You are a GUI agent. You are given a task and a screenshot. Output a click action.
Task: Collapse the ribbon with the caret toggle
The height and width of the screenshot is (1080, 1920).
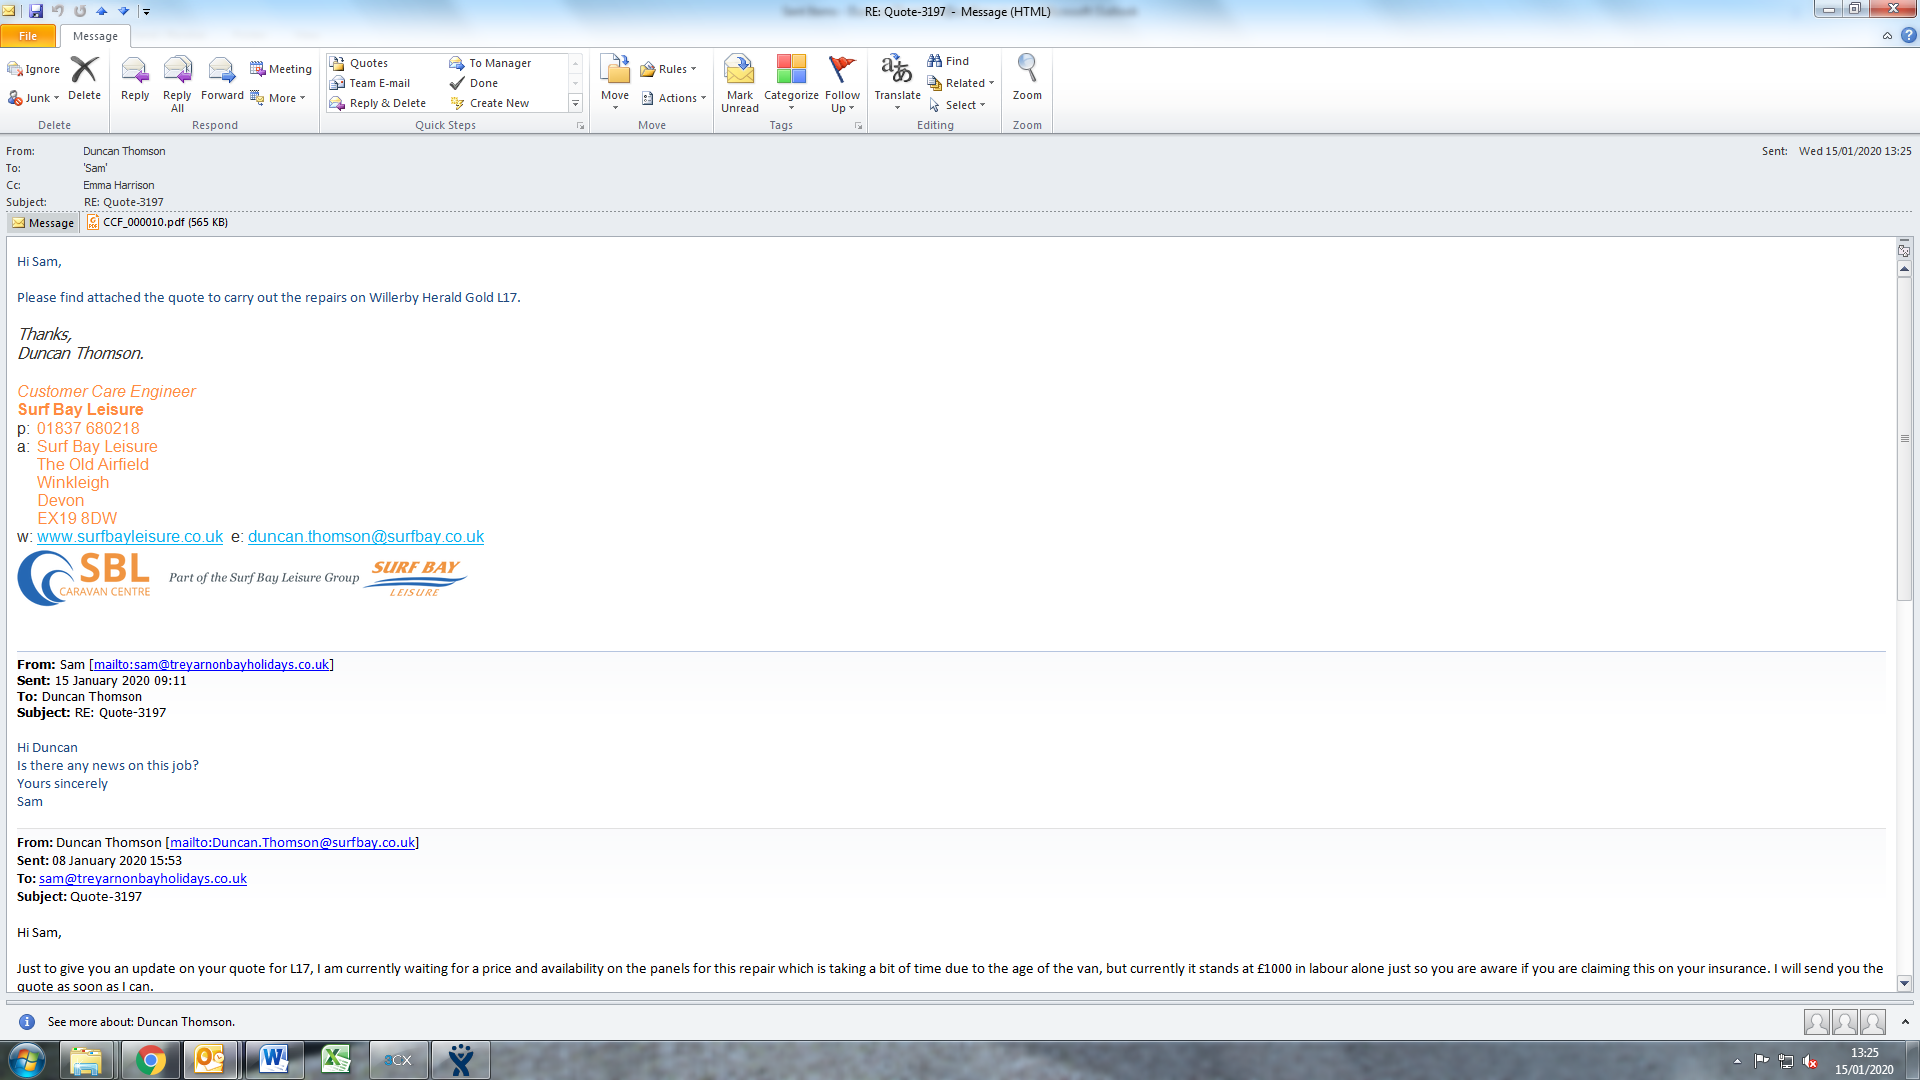tap(1887, 35)
